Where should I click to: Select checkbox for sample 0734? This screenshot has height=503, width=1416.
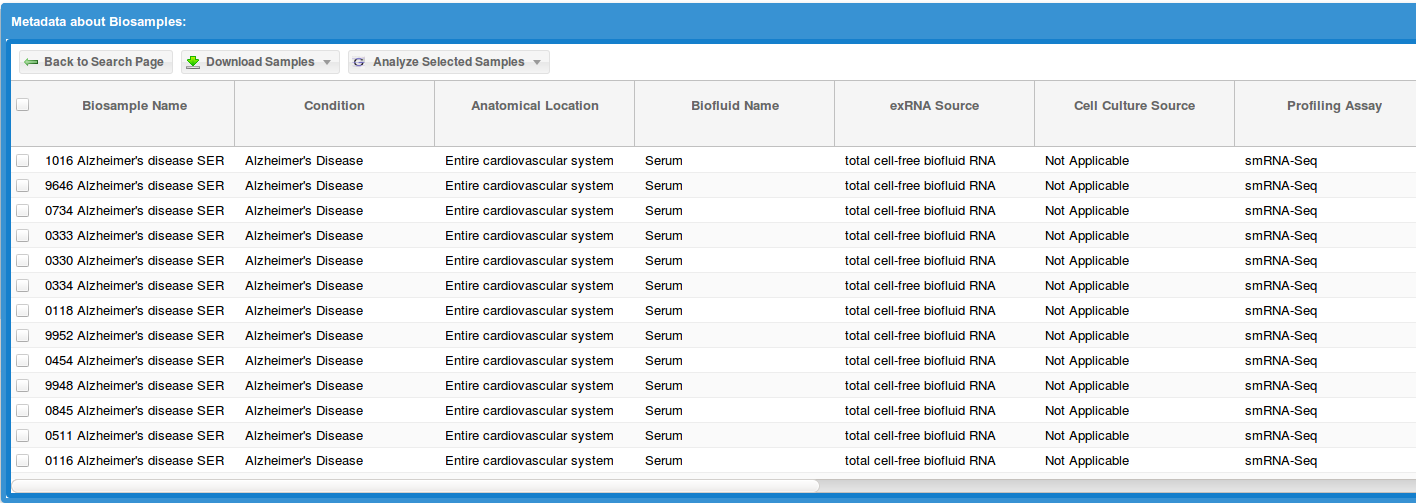23,211
